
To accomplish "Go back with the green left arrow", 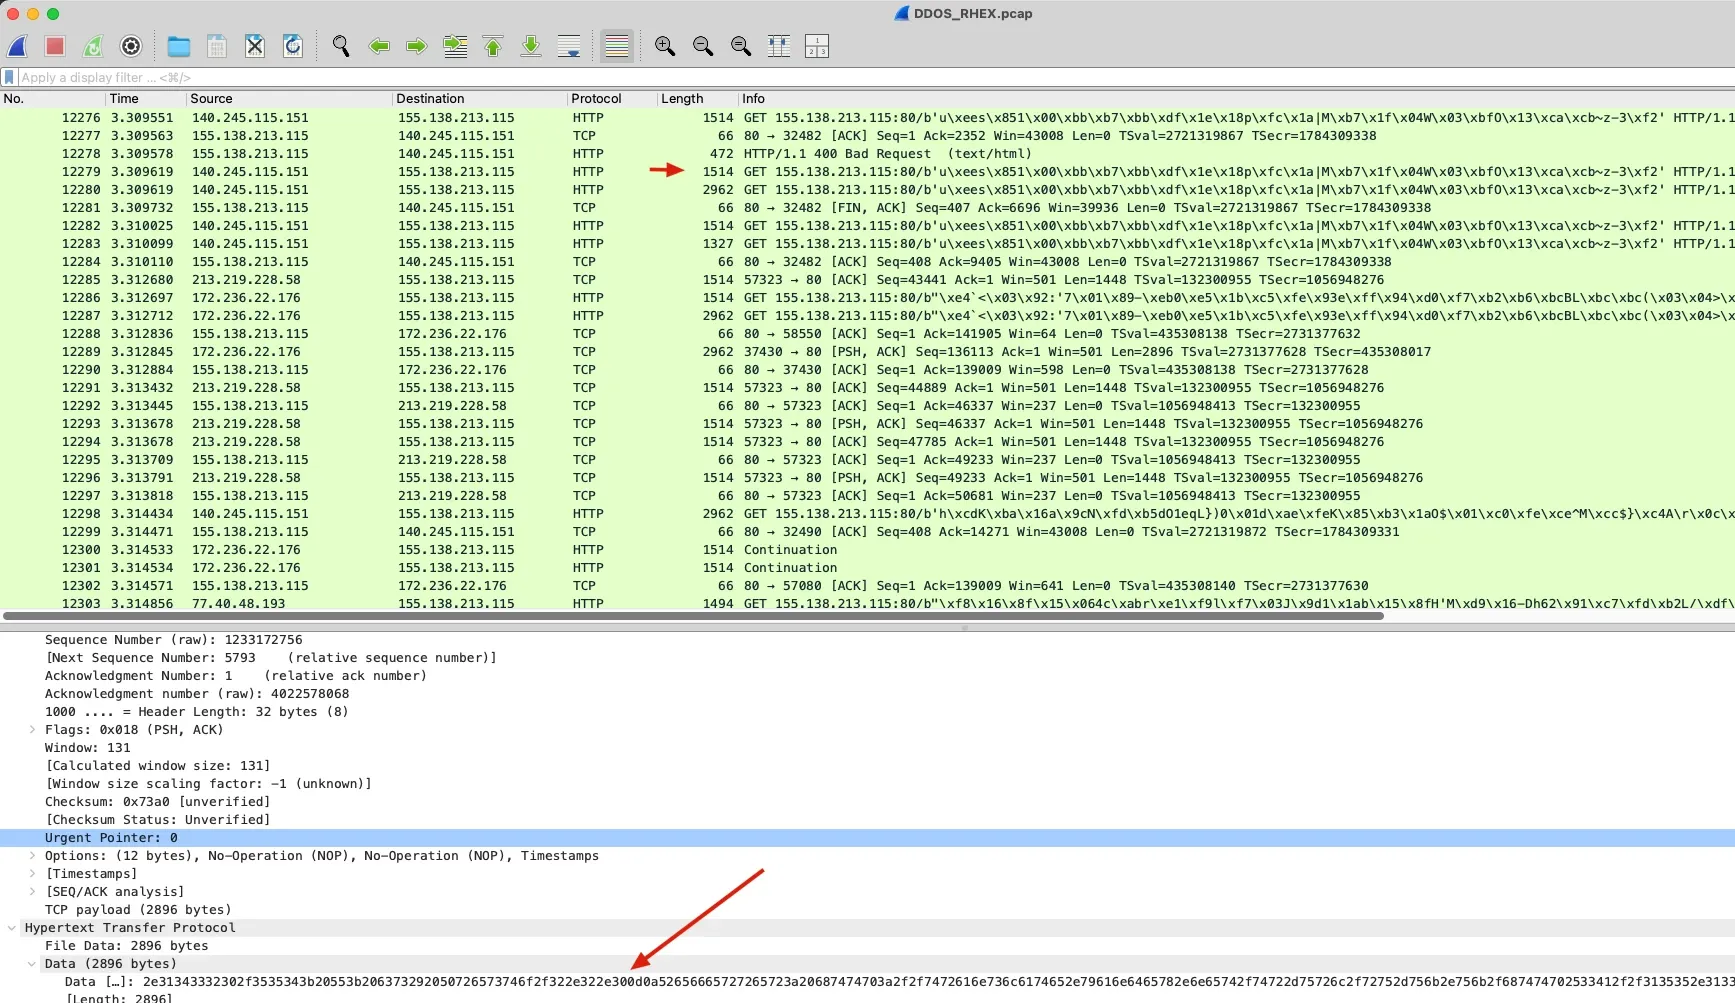I will [x=379, y=46].
